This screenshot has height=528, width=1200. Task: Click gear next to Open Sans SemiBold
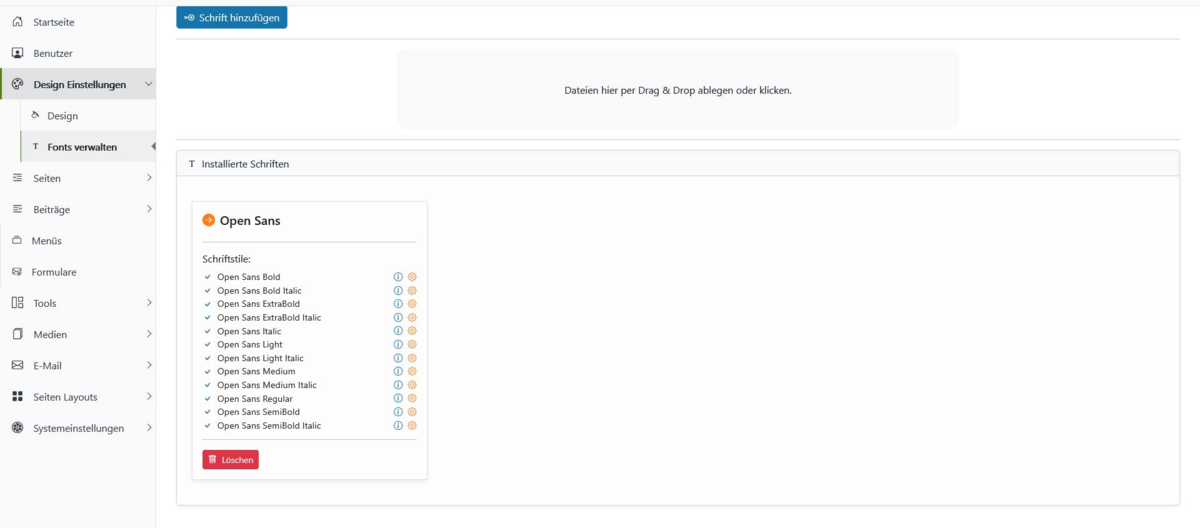(x=412, y=412)
